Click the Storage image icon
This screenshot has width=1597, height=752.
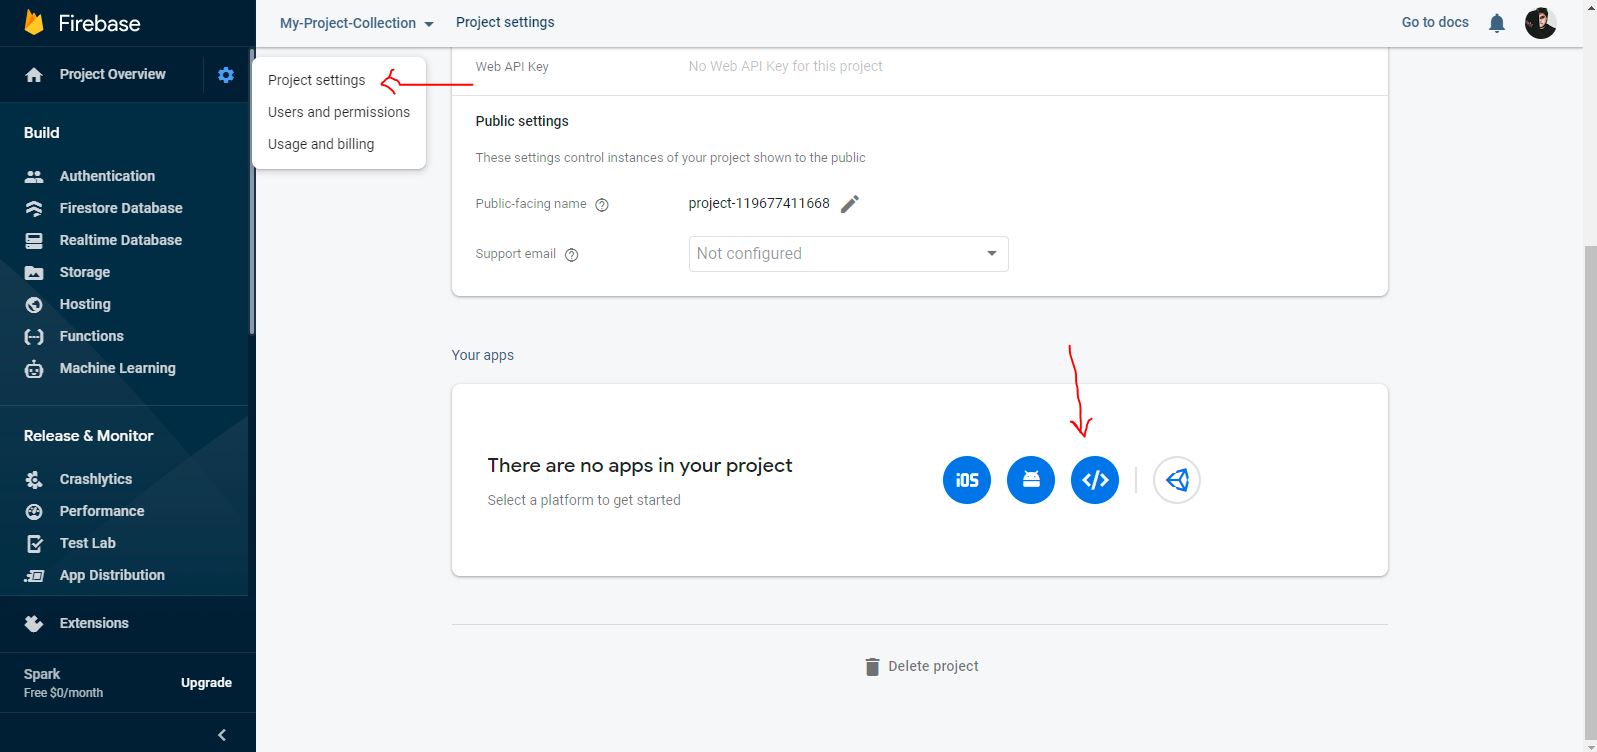click(34, 273)
